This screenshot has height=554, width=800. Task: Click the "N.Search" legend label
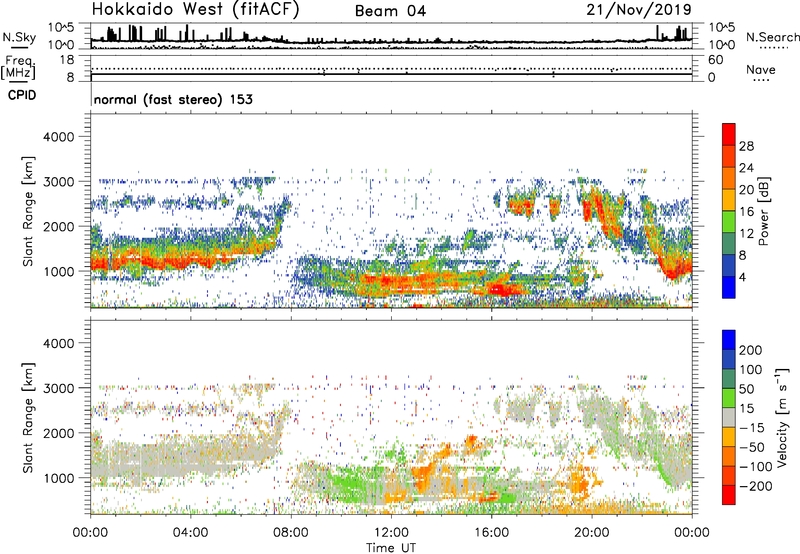coord(772,37)
